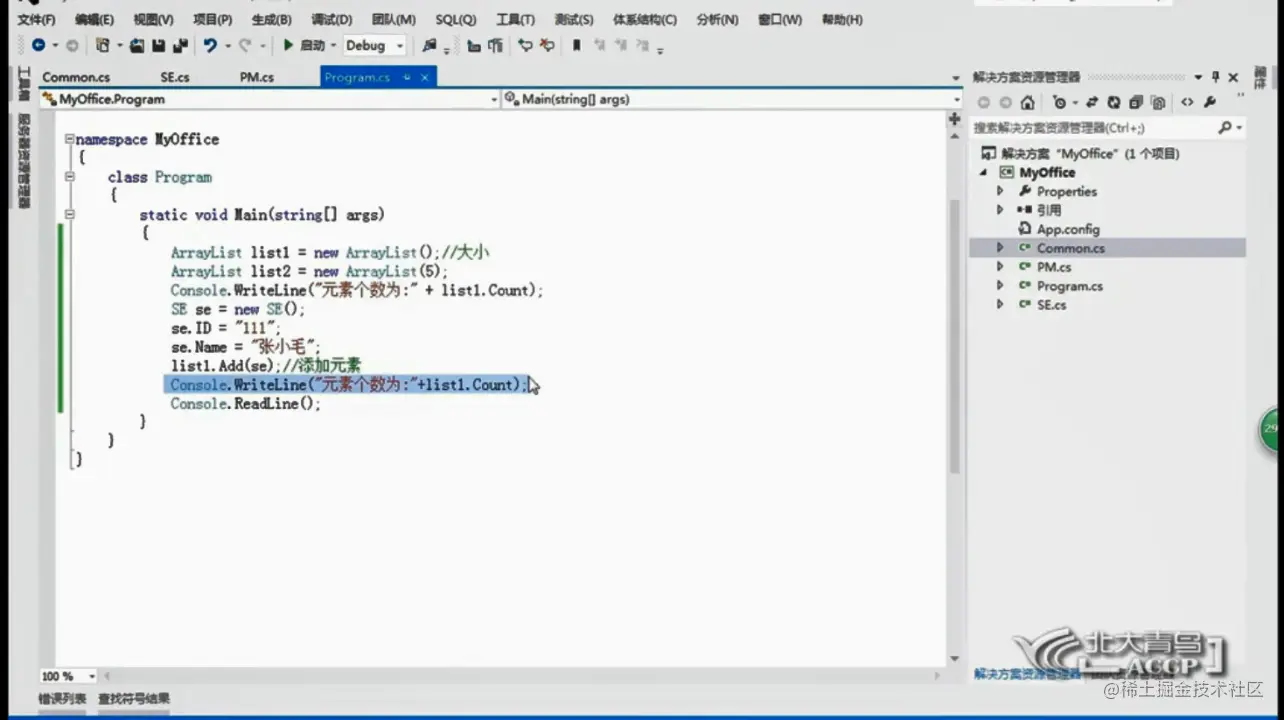Switch to the SE.cs editor tab
The image size is (1284, 720).
click(x=174, y=77)
